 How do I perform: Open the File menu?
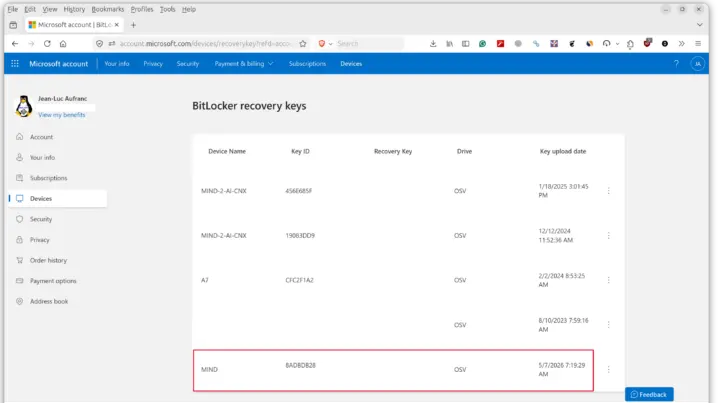pos(12,9)
